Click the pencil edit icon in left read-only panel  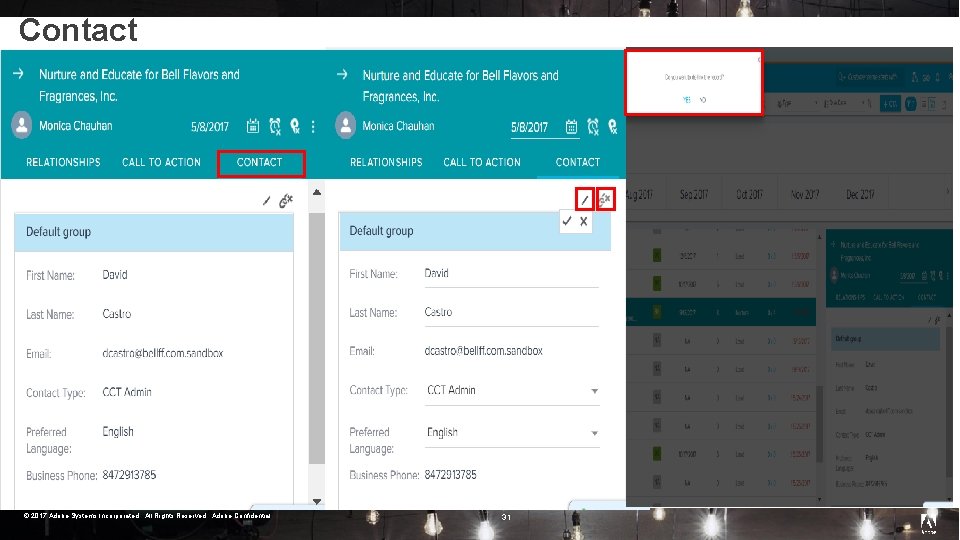[x=266, y=201]
